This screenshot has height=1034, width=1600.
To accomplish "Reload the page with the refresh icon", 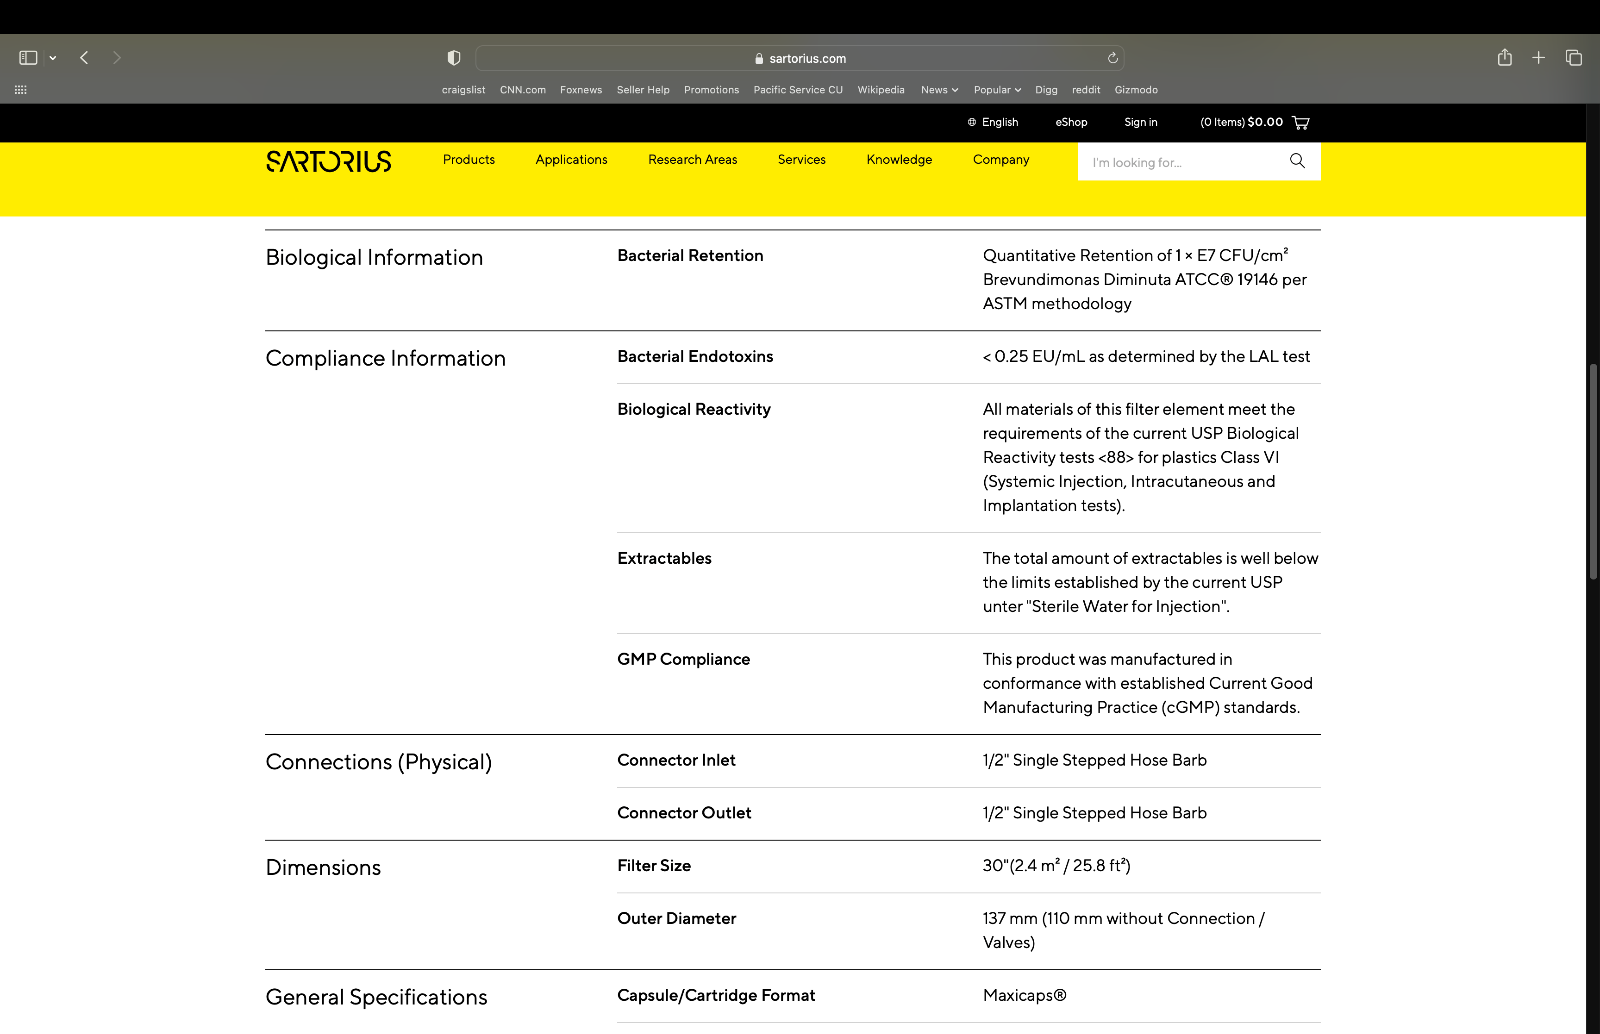I will (x=1112, y=58).
